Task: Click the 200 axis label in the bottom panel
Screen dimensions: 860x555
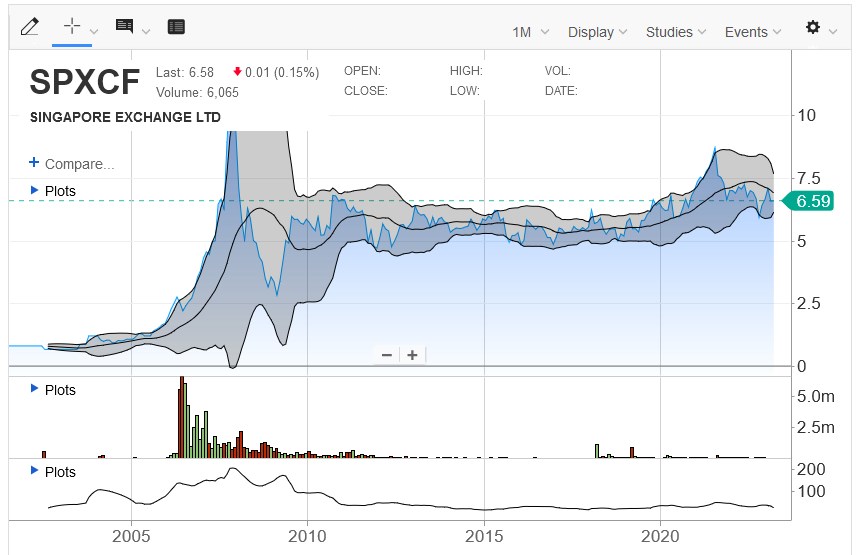Action: click(811, 469)
